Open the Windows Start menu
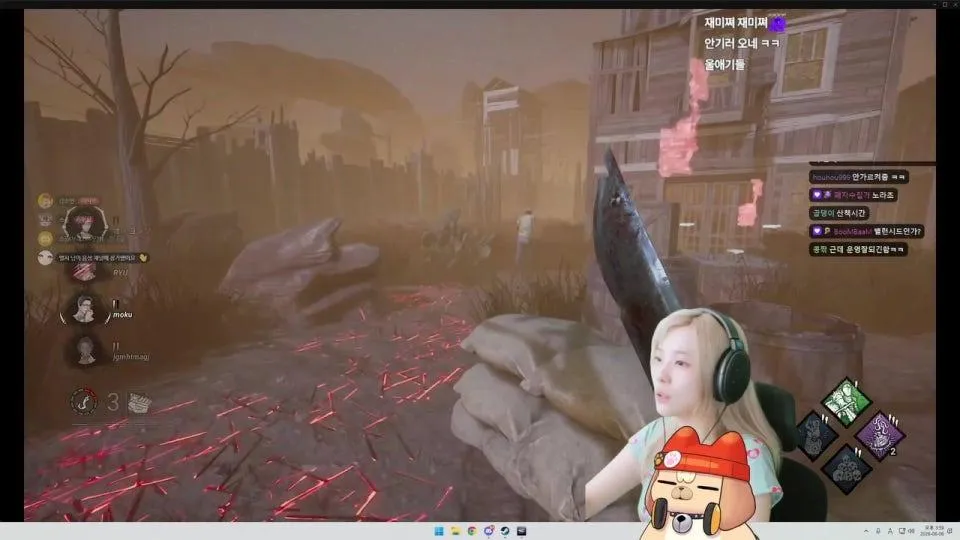The image size is (960, 540). pos(439,531)
